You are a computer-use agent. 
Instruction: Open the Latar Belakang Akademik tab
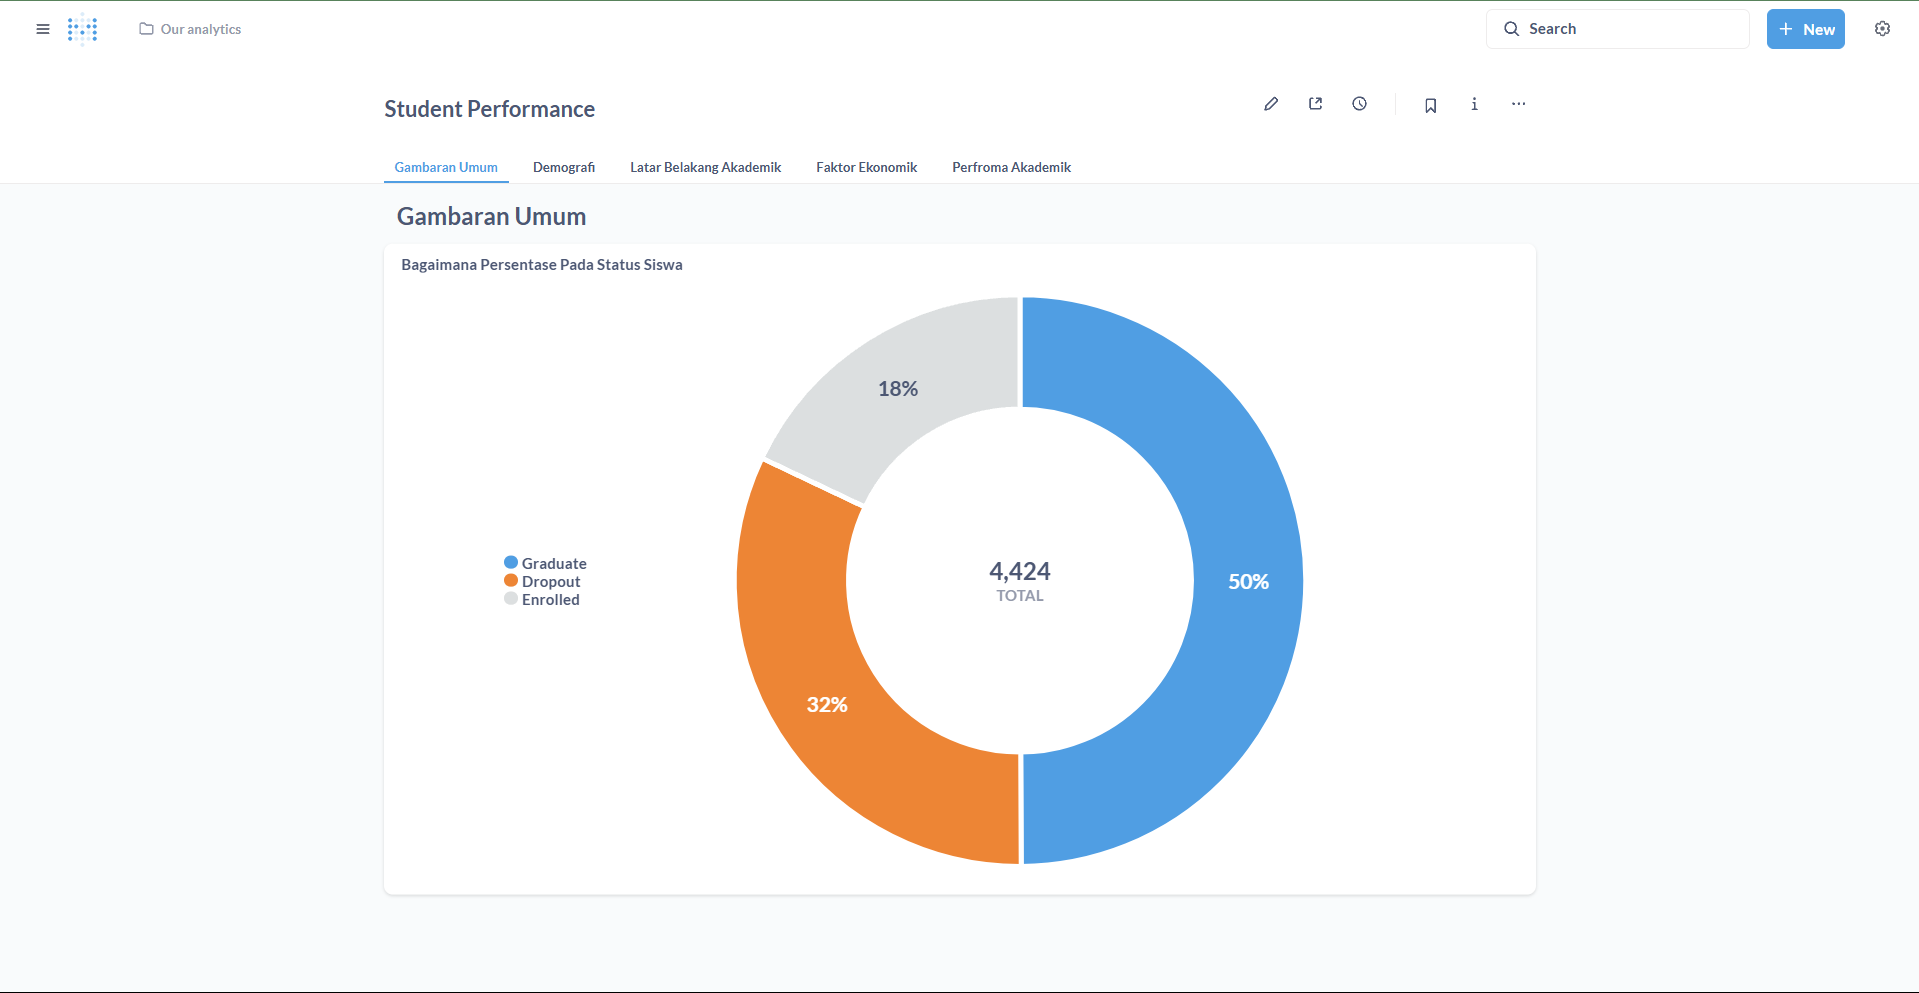(x=705, y=167)
